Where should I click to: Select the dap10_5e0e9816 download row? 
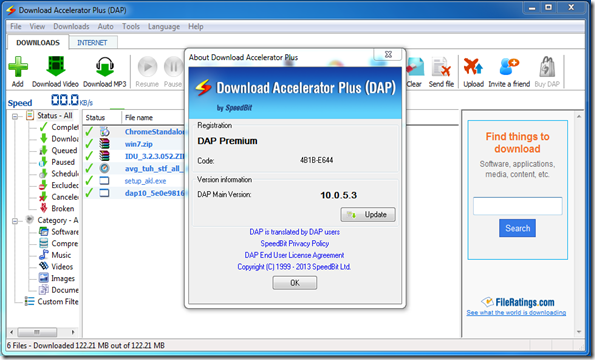(135, 193)
